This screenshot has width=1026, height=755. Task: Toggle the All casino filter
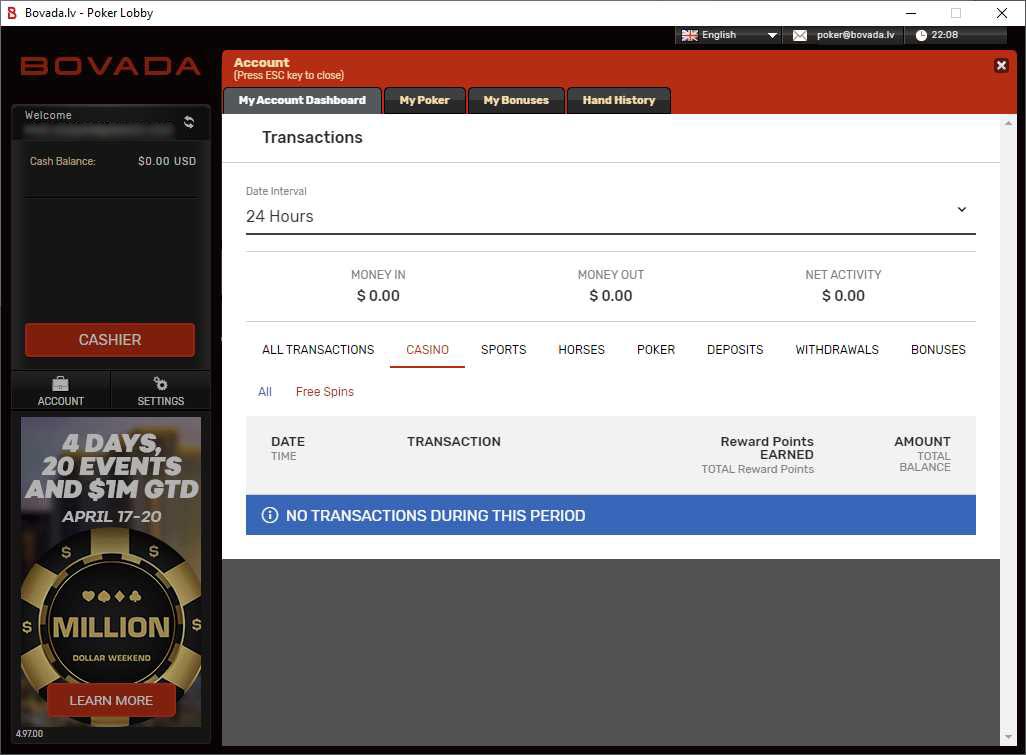264,391
